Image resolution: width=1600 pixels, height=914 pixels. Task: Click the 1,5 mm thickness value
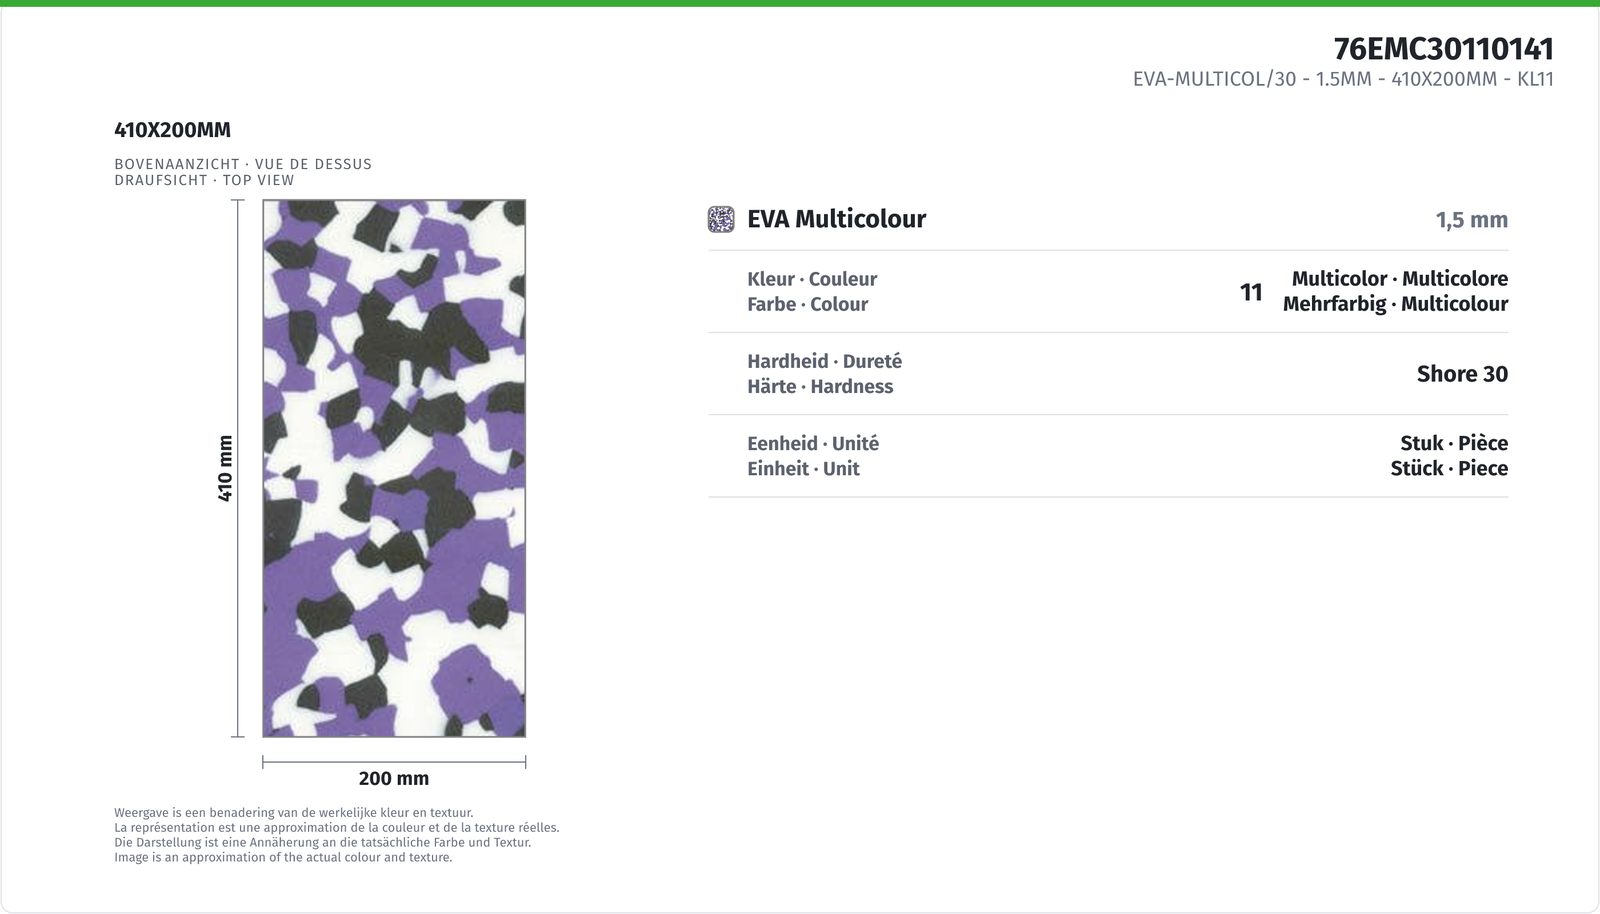pos(1471,220)
